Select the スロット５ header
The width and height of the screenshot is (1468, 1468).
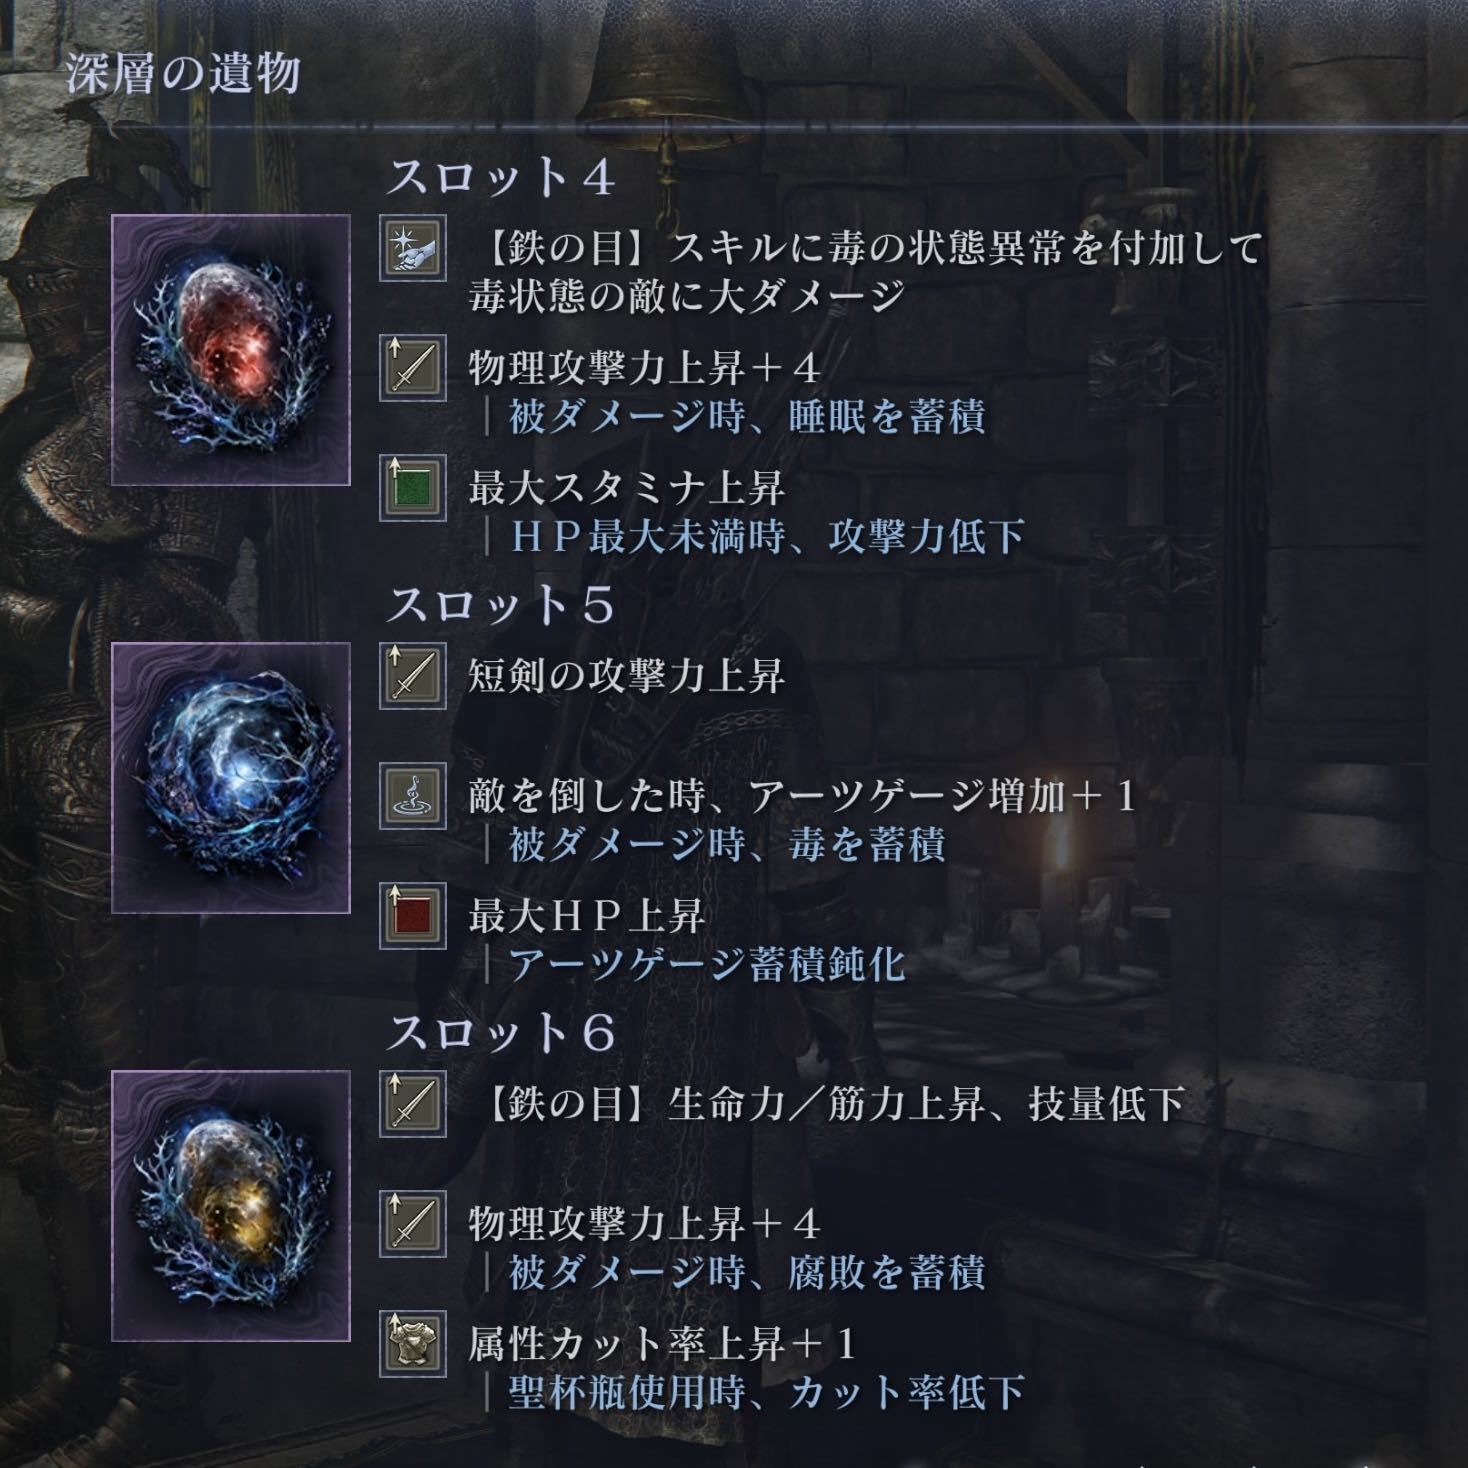pos(500,606)
